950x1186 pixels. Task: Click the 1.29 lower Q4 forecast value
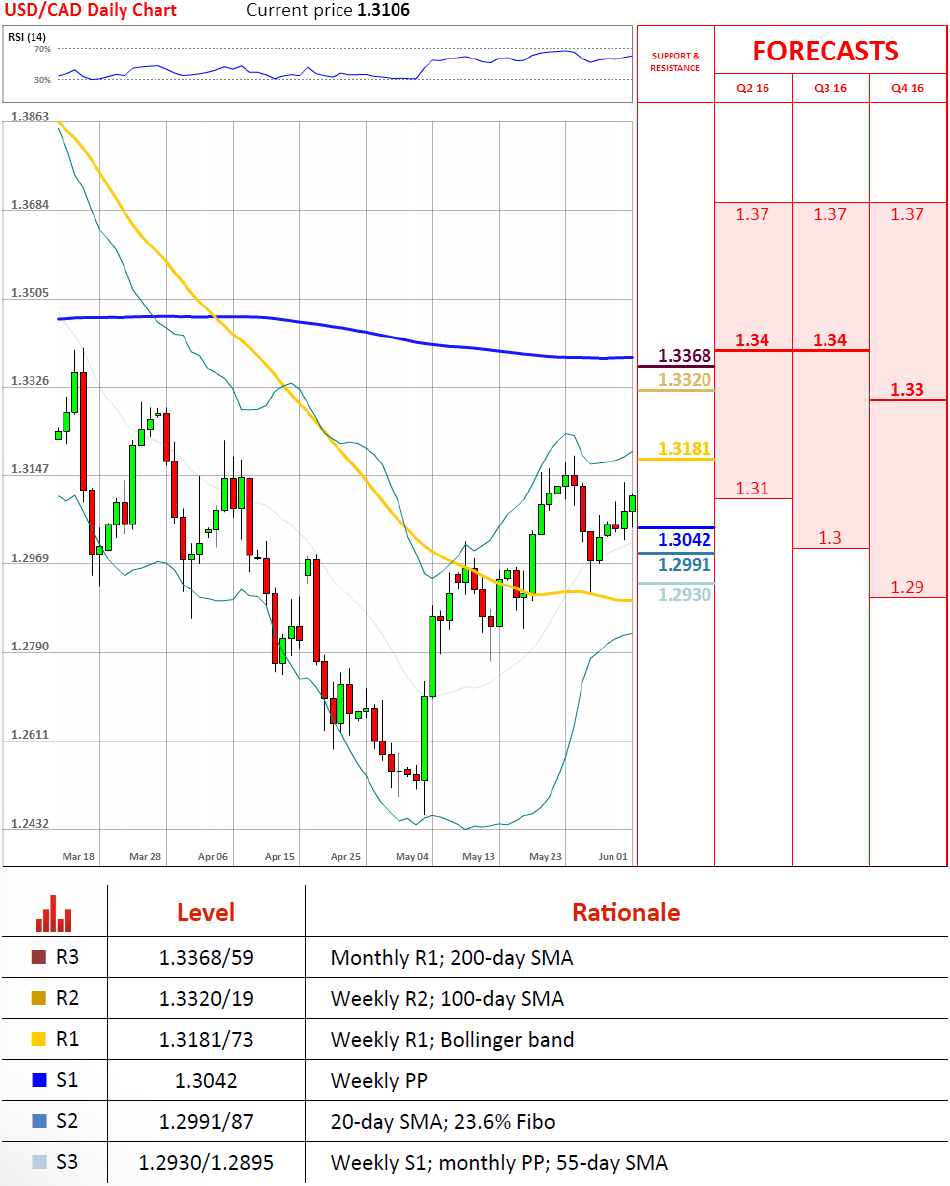(x=907, y=587)
